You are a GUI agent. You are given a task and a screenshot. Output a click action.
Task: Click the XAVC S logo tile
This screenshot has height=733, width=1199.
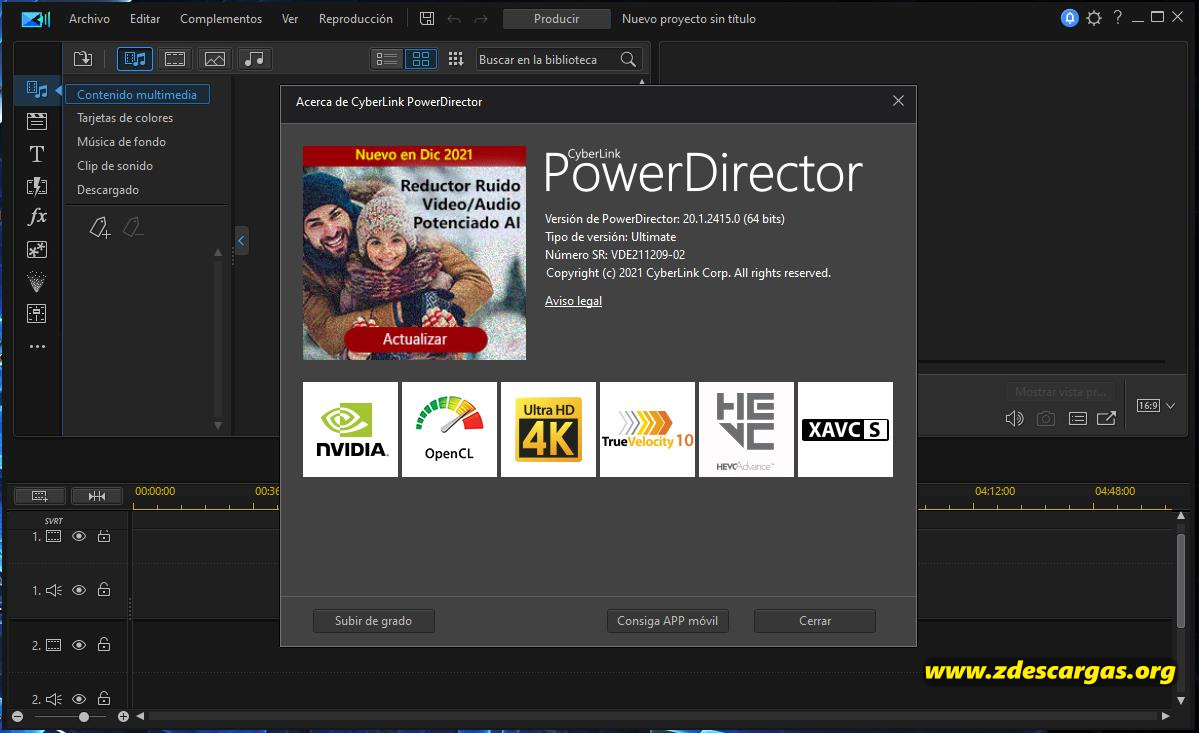[846, 430]
